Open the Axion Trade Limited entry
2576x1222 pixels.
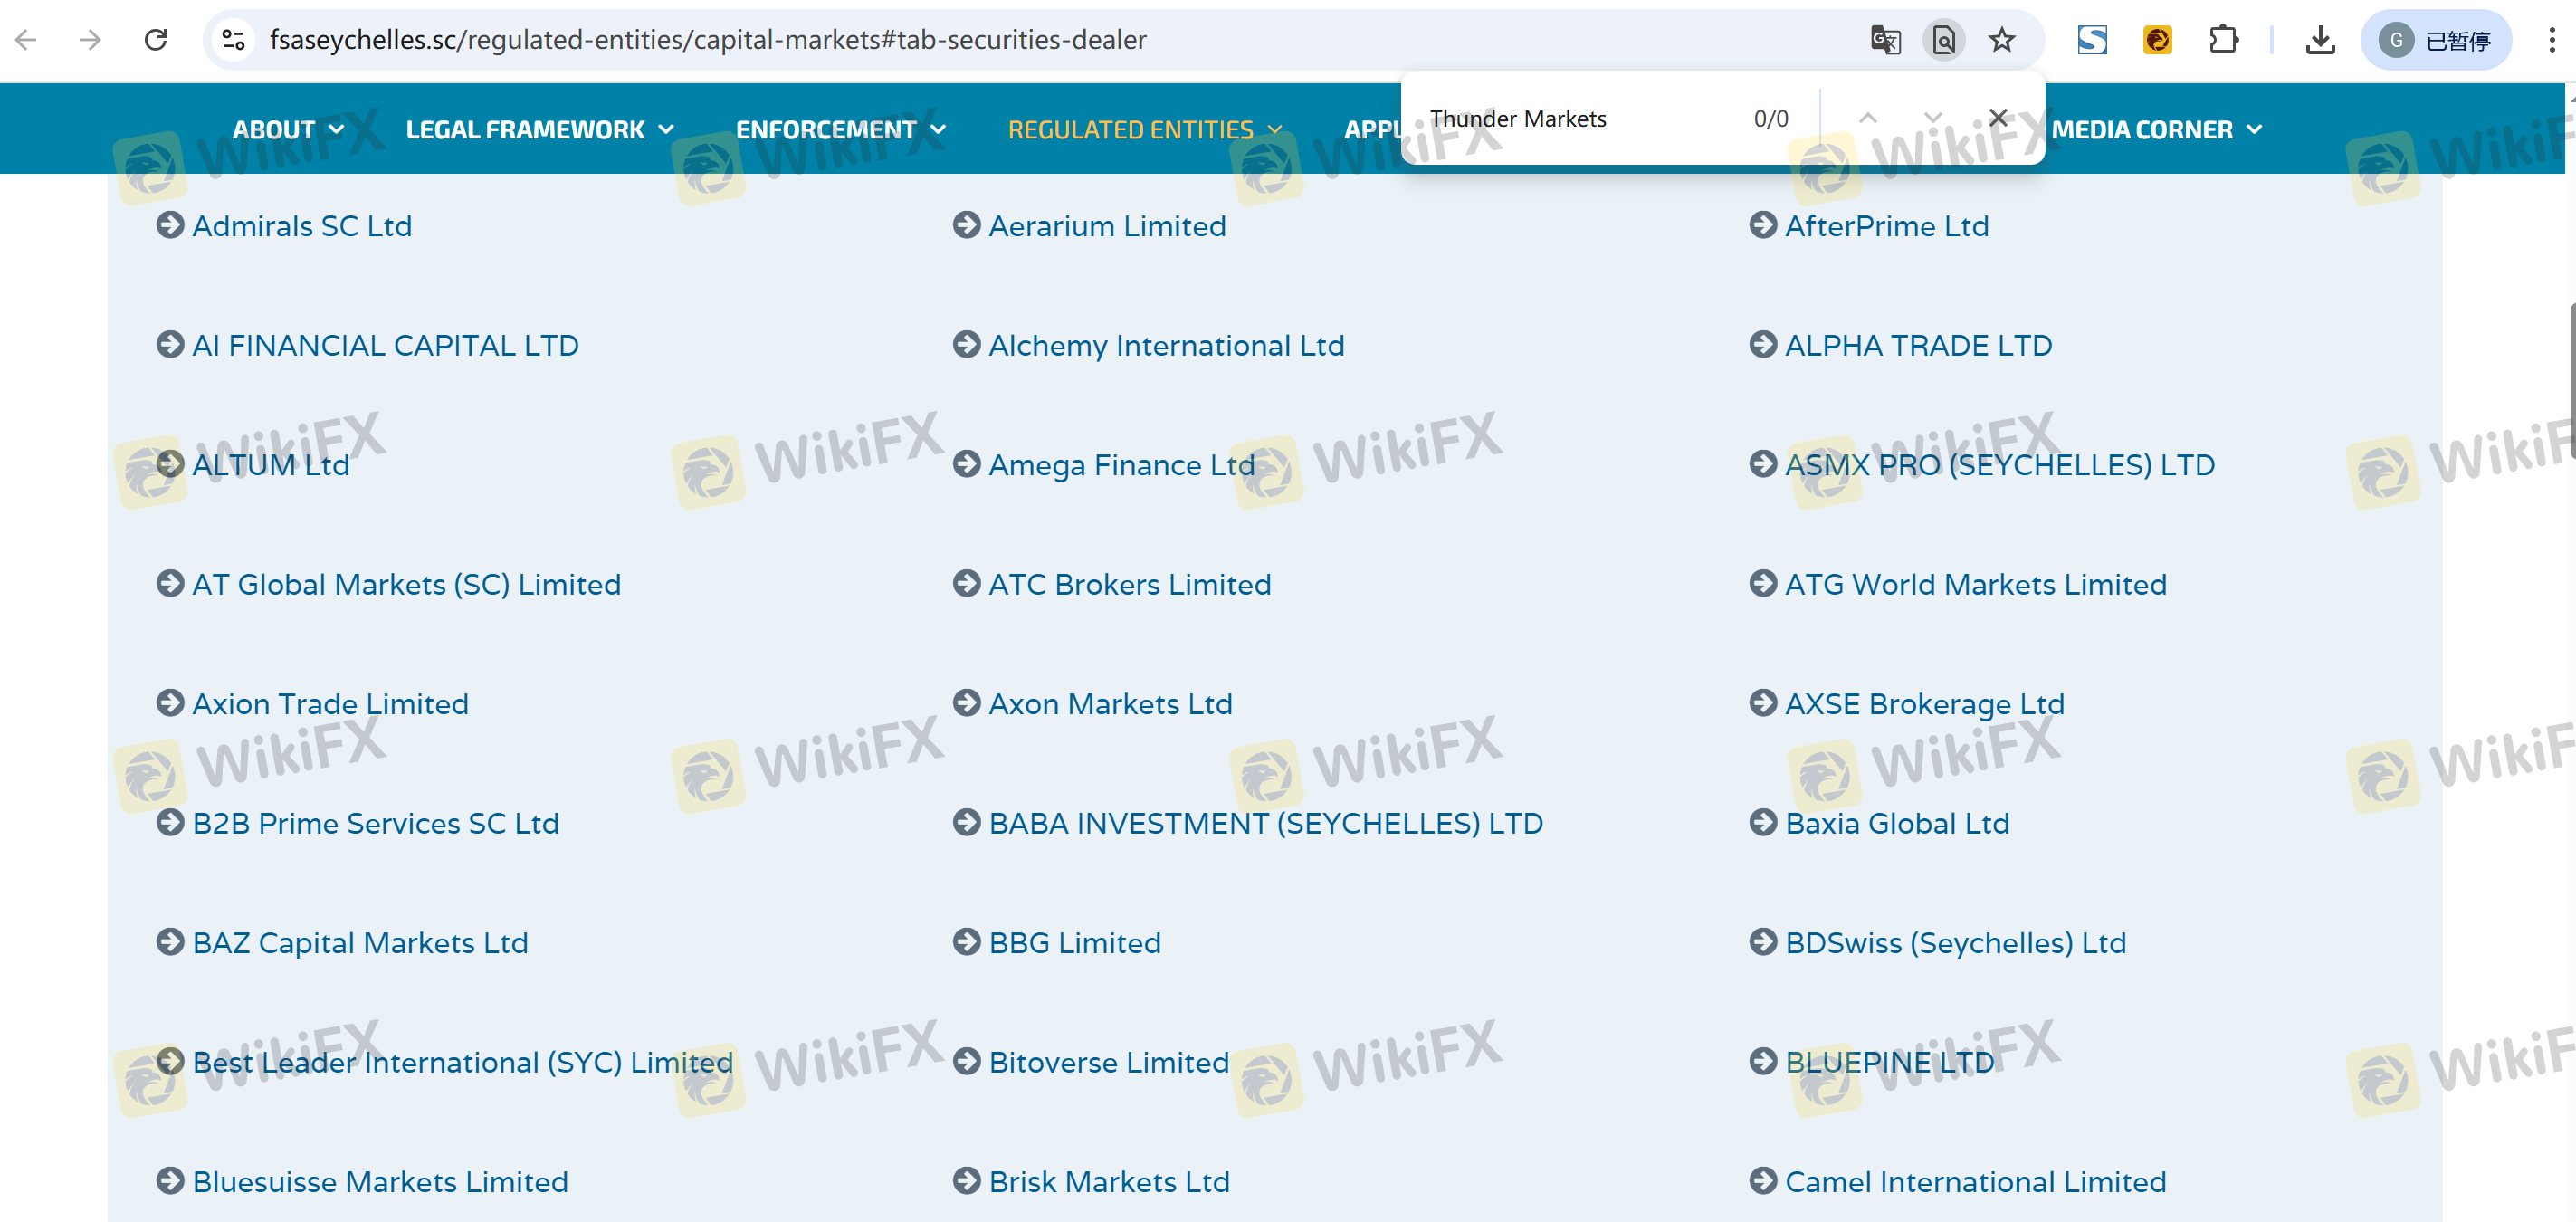pyautogui.click(x=331, y=704)
